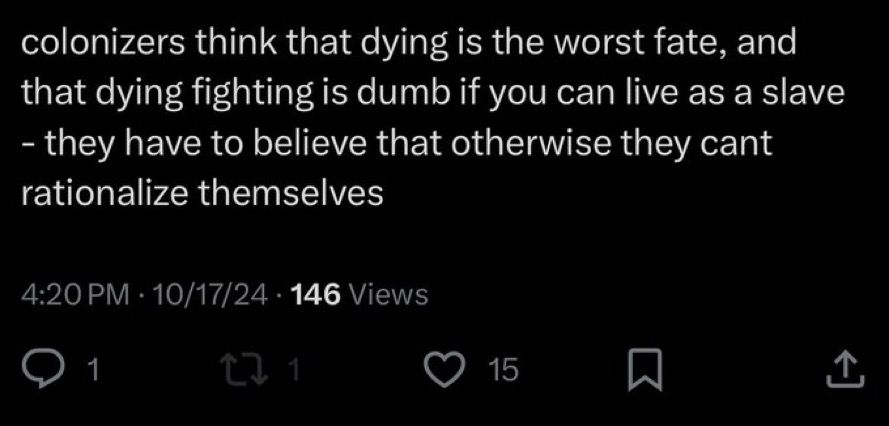Click the line starting with they have to believe
This screenshot has height=426, width=889.
[397, 144]
